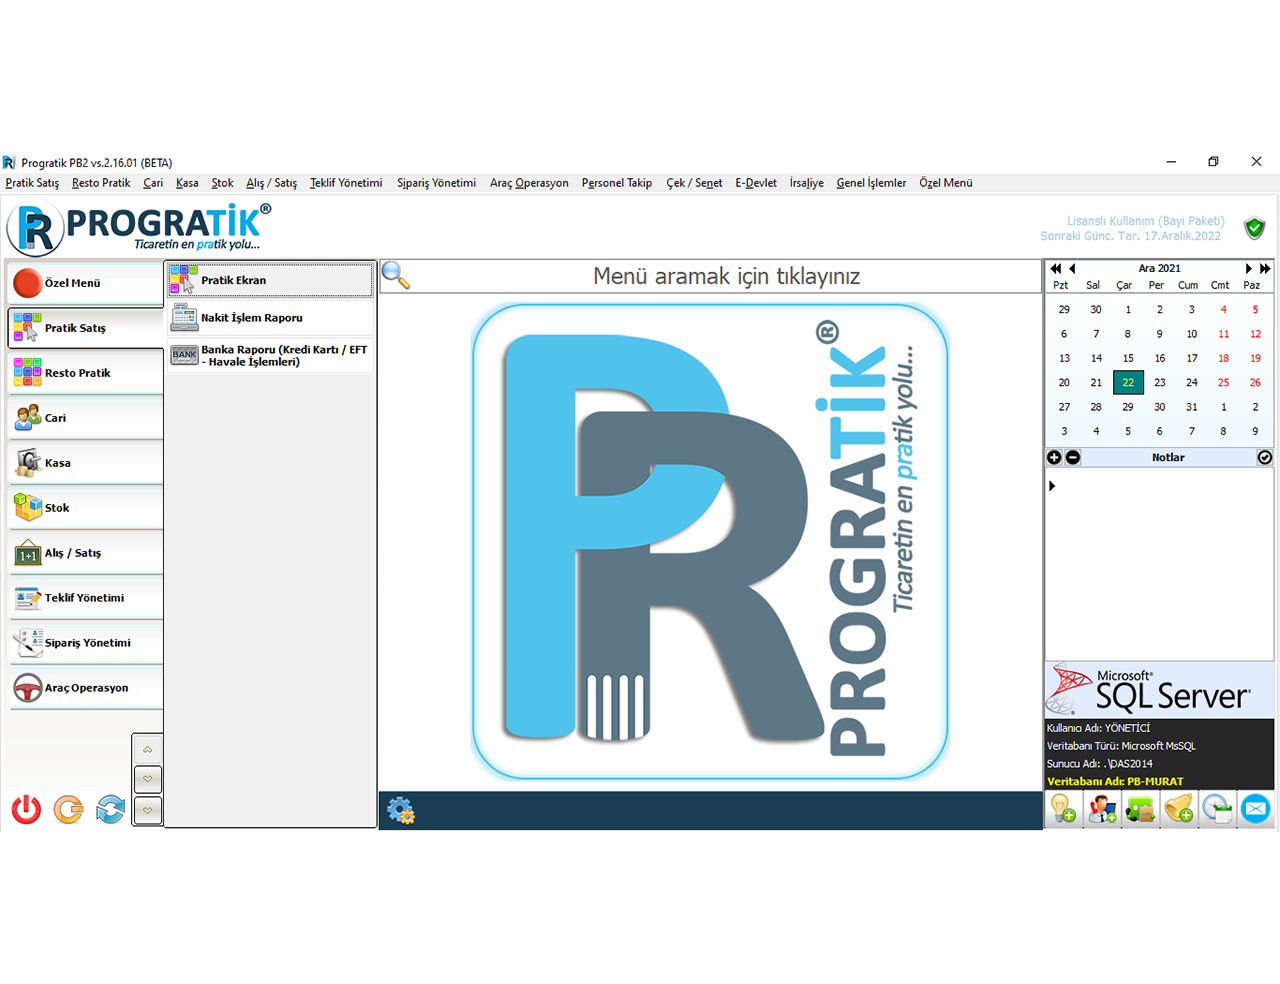Click the lightbulb with plus icon
The height and width of the screenshot is (984, 1280).
pos(1063,808)
